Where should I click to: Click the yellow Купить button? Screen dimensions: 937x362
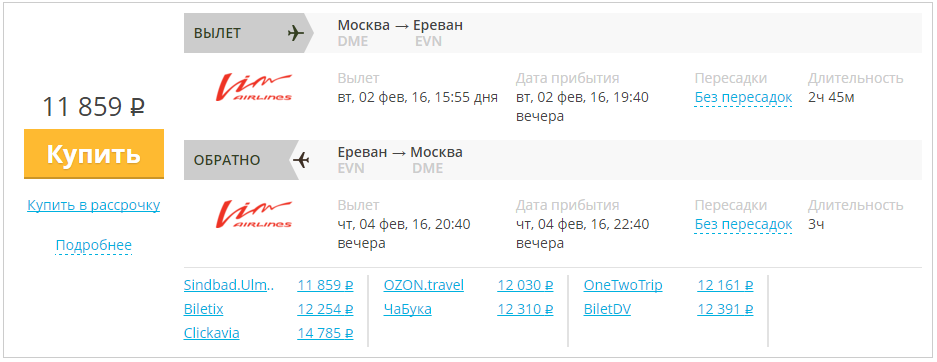pos(94,154)
